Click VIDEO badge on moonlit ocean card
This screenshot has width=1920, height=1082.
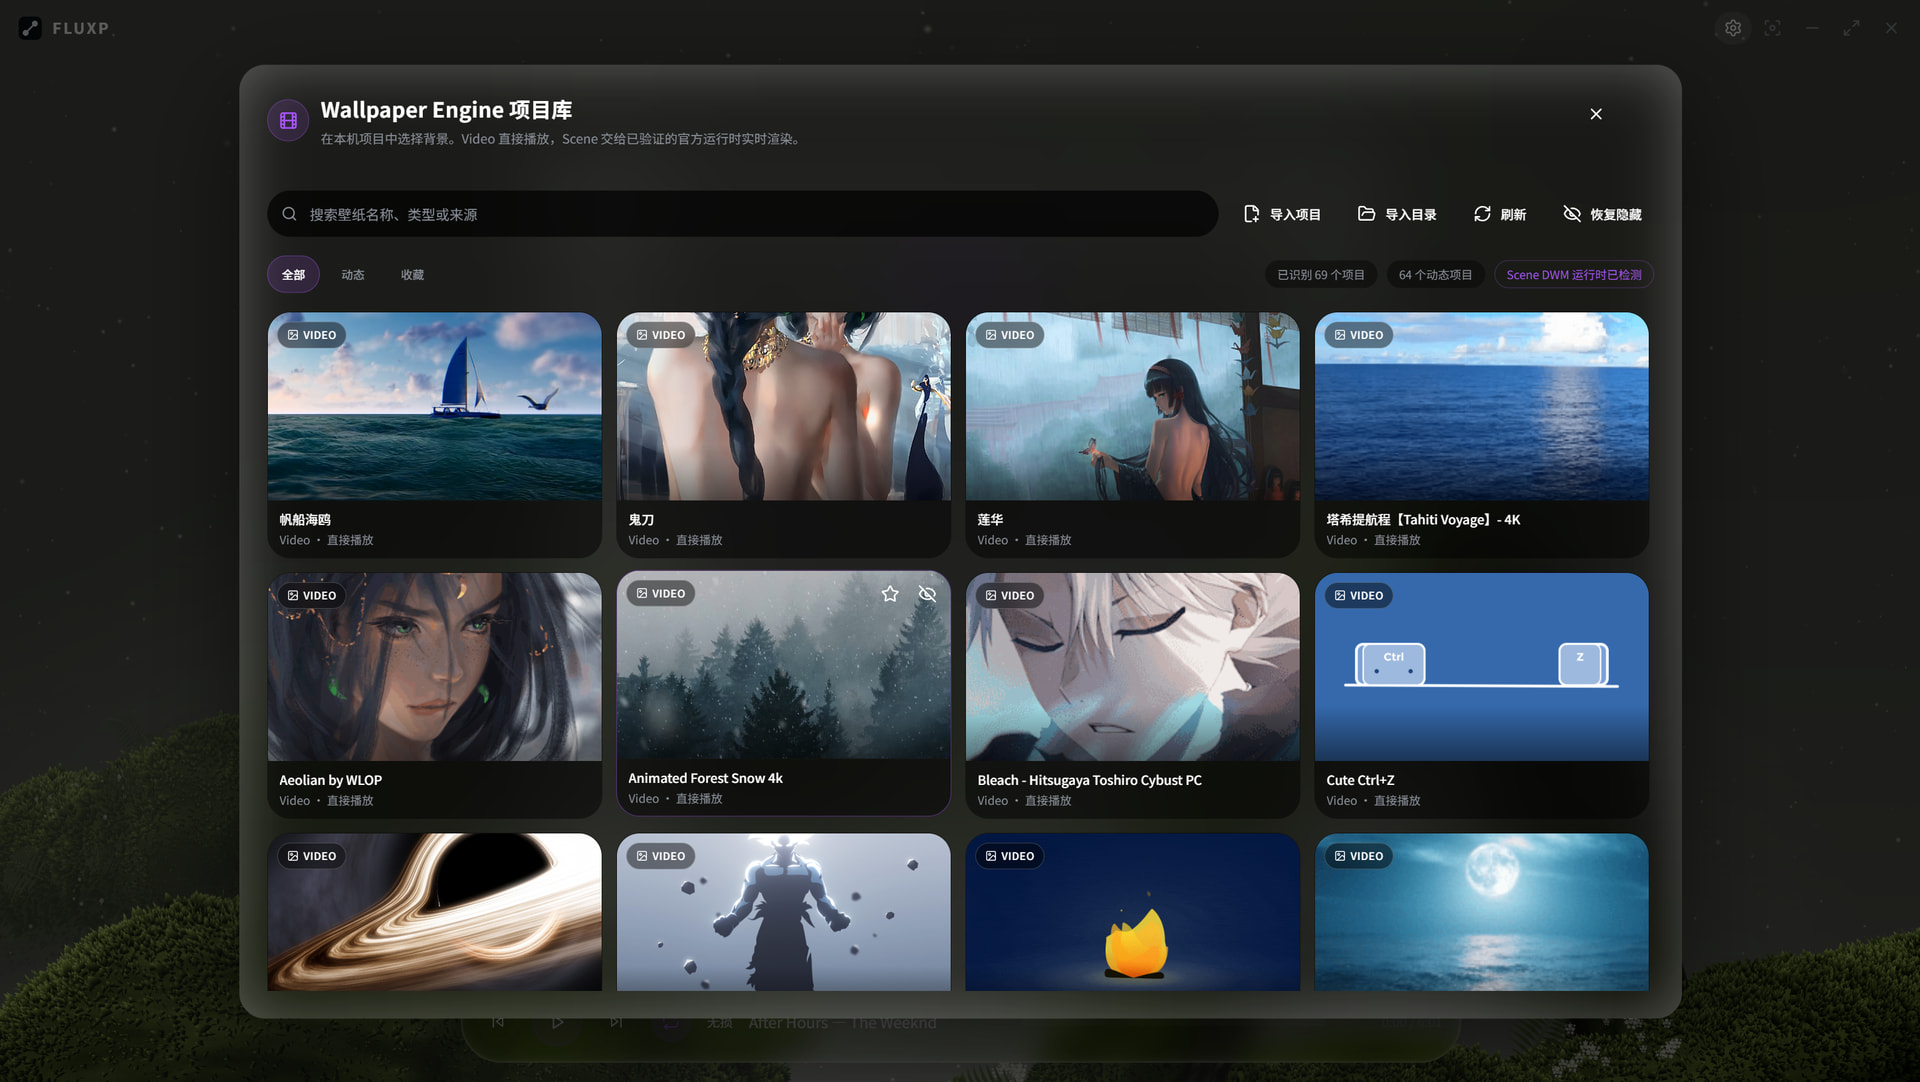1359,856
